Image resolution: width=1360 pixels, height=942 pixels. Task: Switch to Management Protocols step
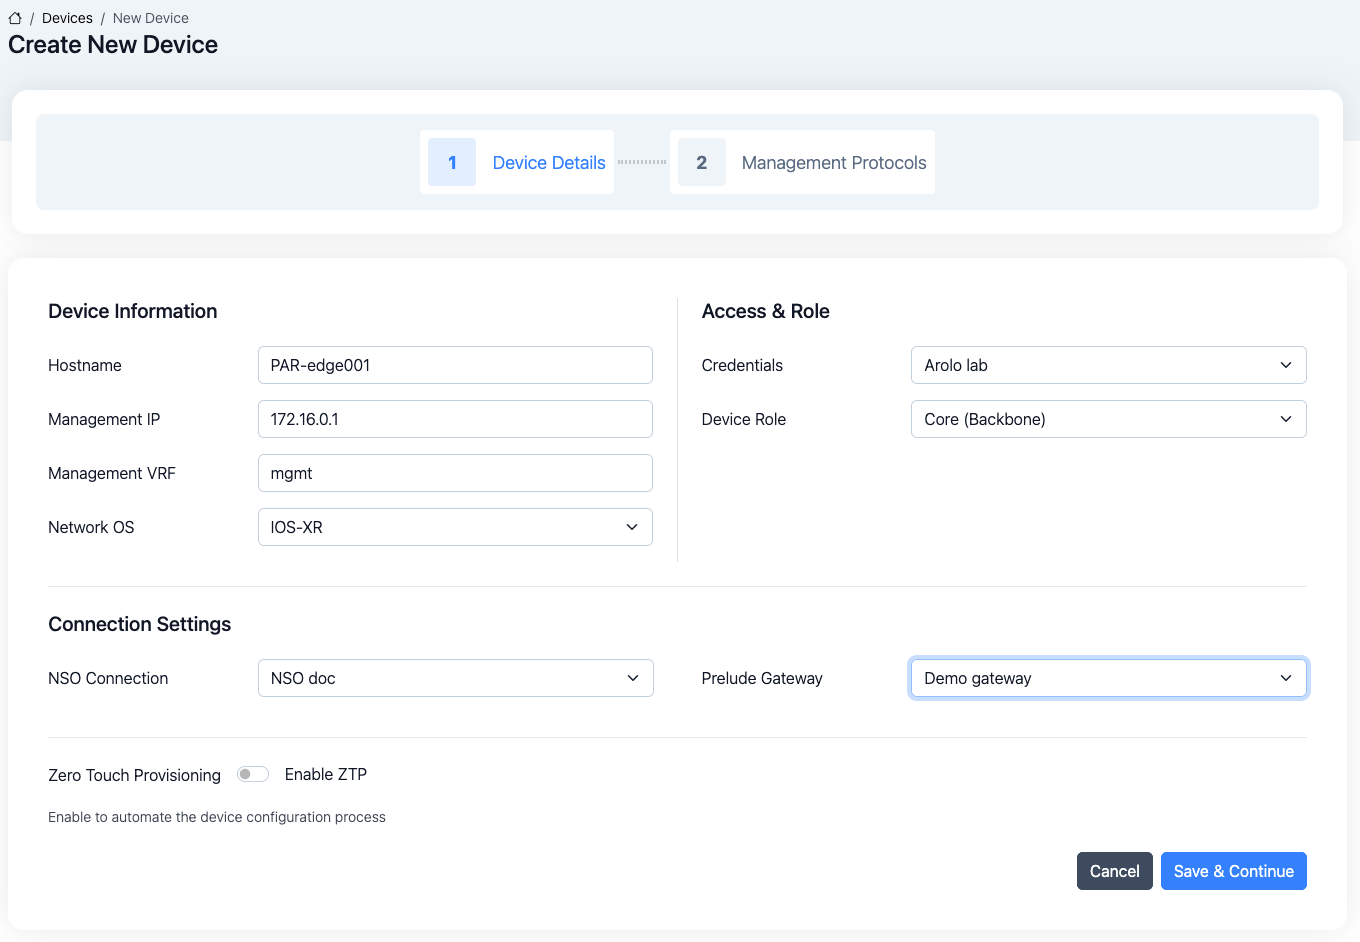[x=833, y=163]
